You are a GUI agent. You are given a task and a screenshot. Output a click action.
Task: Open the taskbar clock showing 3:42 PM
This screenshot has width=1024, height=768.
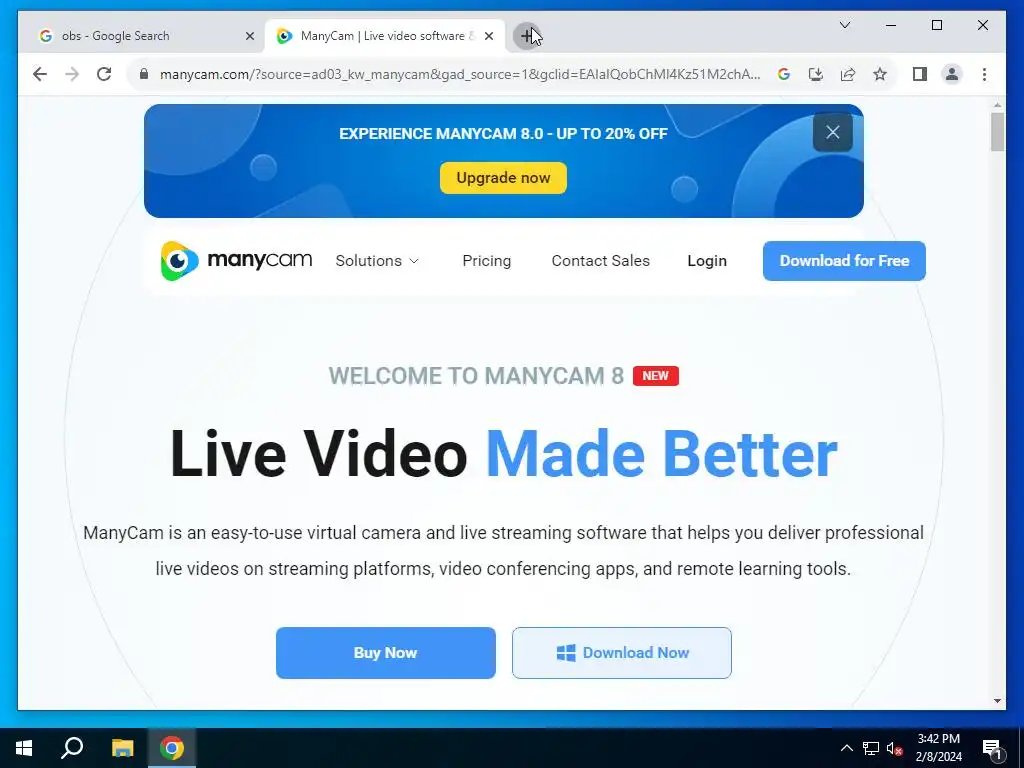click(938, 748)
